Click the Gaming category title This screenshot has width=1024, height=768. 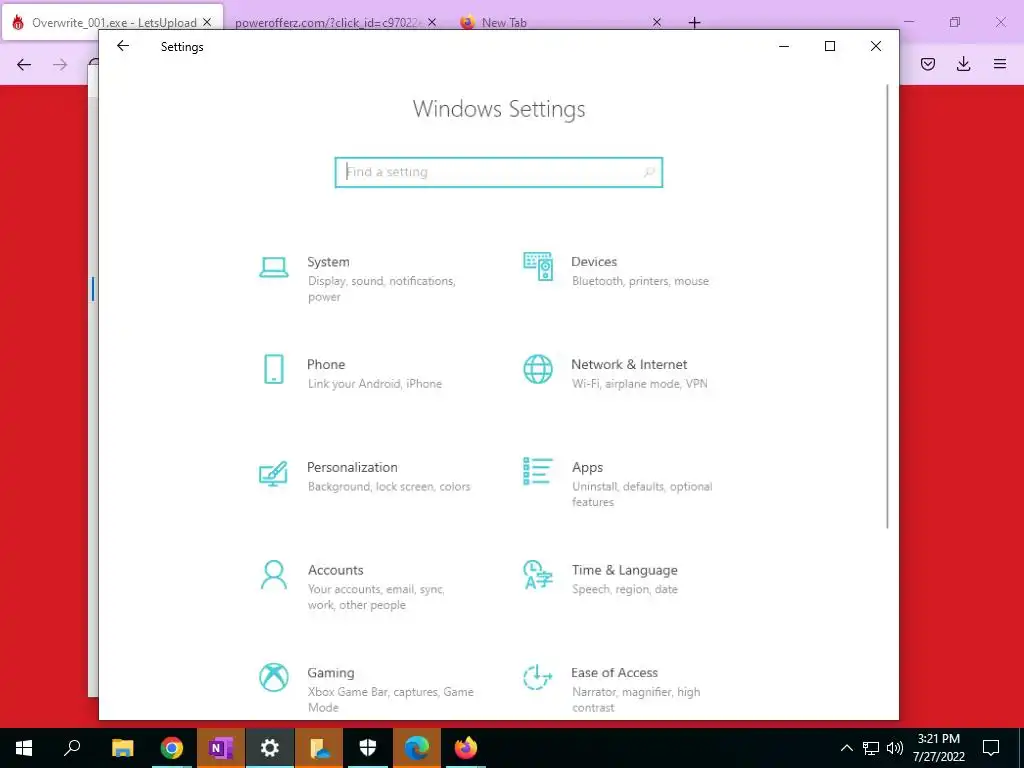330,673
